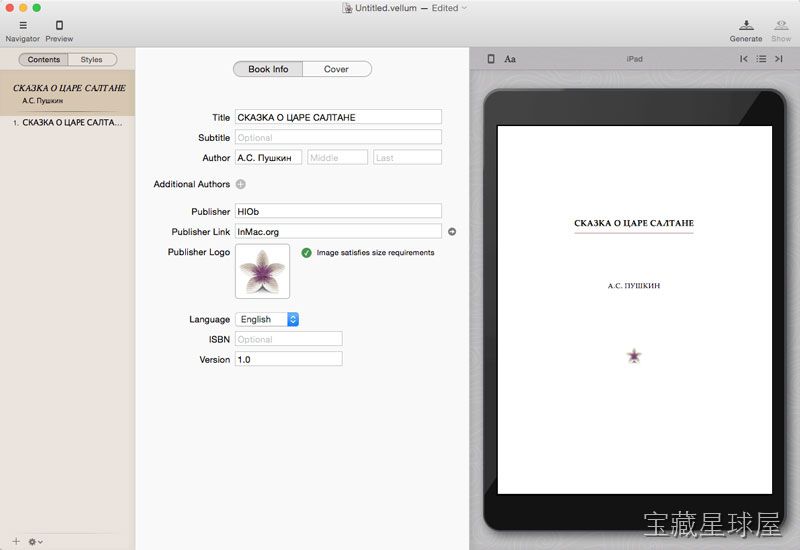Click the Publisher Logo flower thumbnail

pyautogui.click(x=262, y=271)
